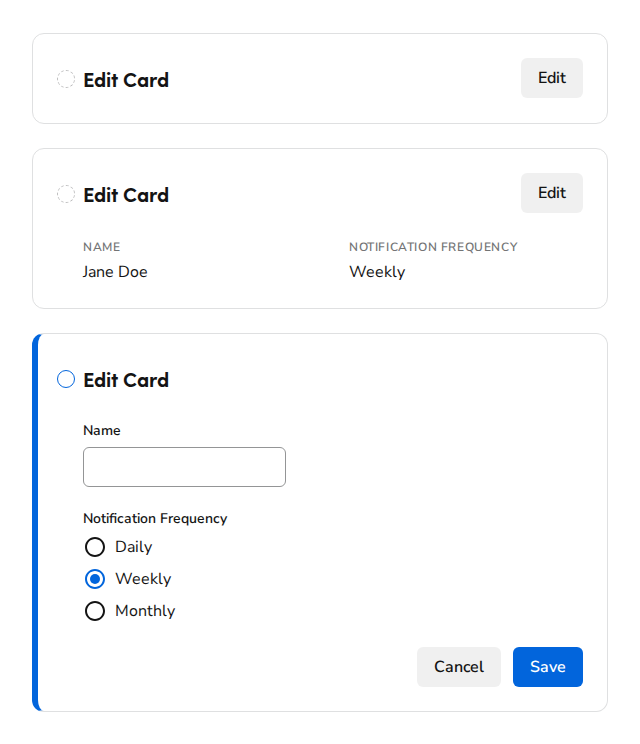The height and width of the screenshot is (744, 640).
Task: Focus the Name text field
Action: point(184,467)
